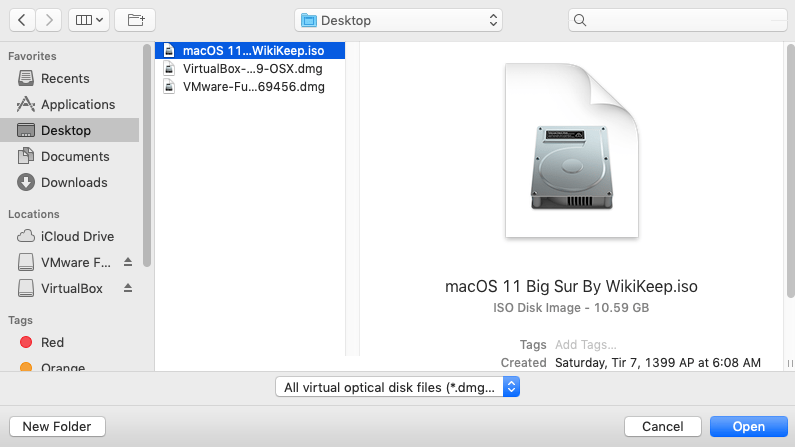Image resolution: width=795 pixels, height=447 pixels.
Task: Click the sidebar vertical scrollbar
Action: coord(147,156)
